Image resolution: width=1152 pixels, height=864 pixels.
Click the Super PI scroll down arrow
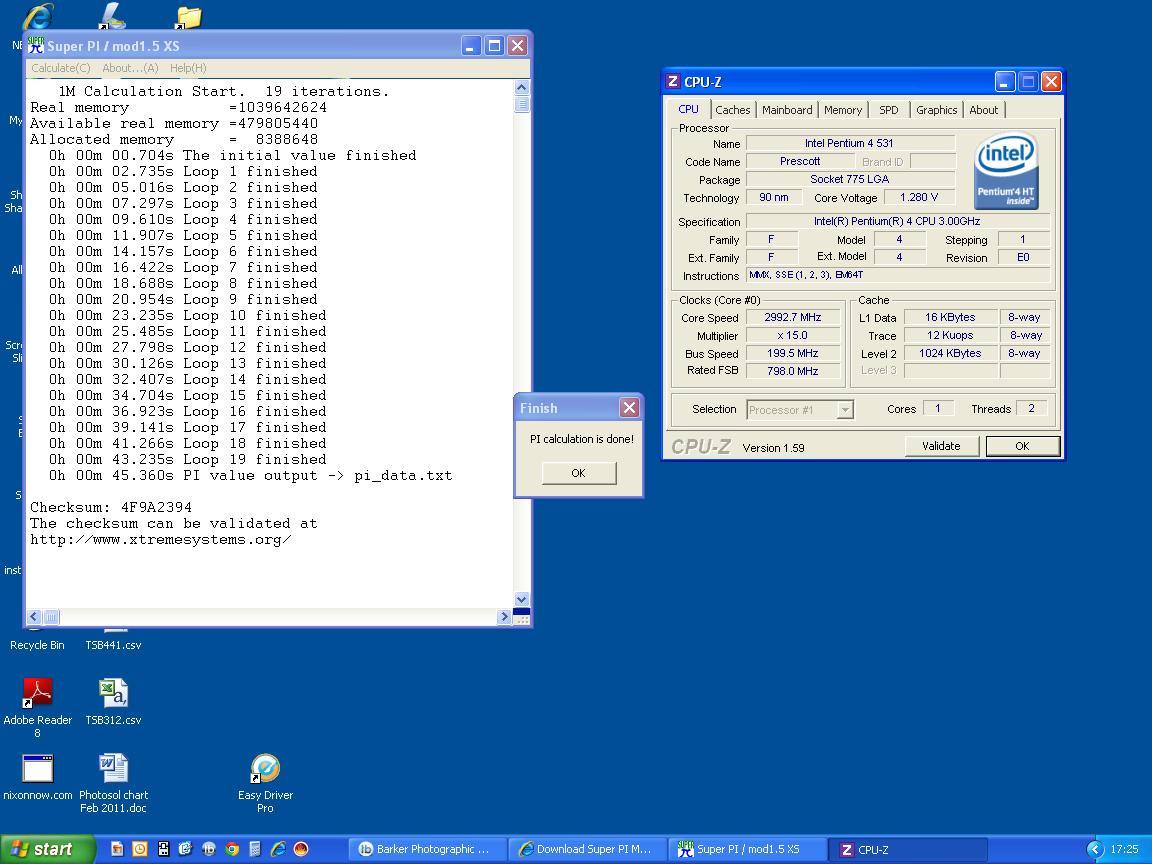(x=522, y=600)
